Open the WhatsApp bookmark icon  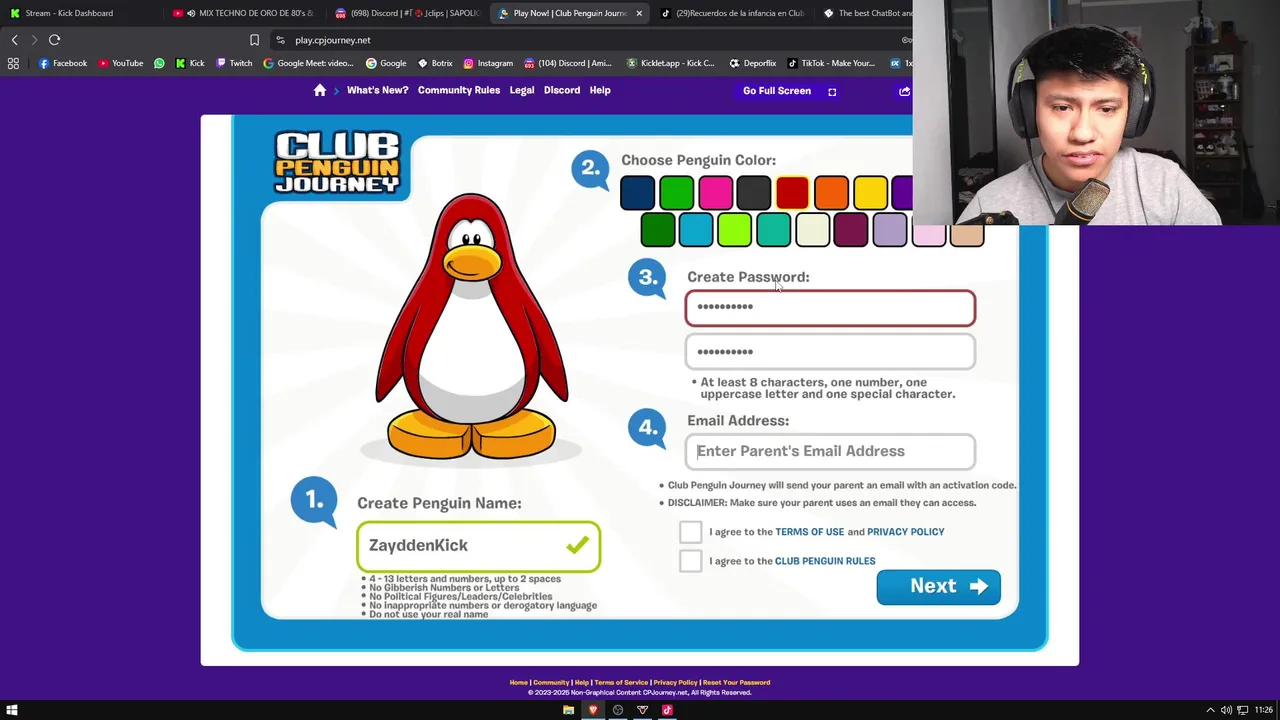click(x=159, y=63)
